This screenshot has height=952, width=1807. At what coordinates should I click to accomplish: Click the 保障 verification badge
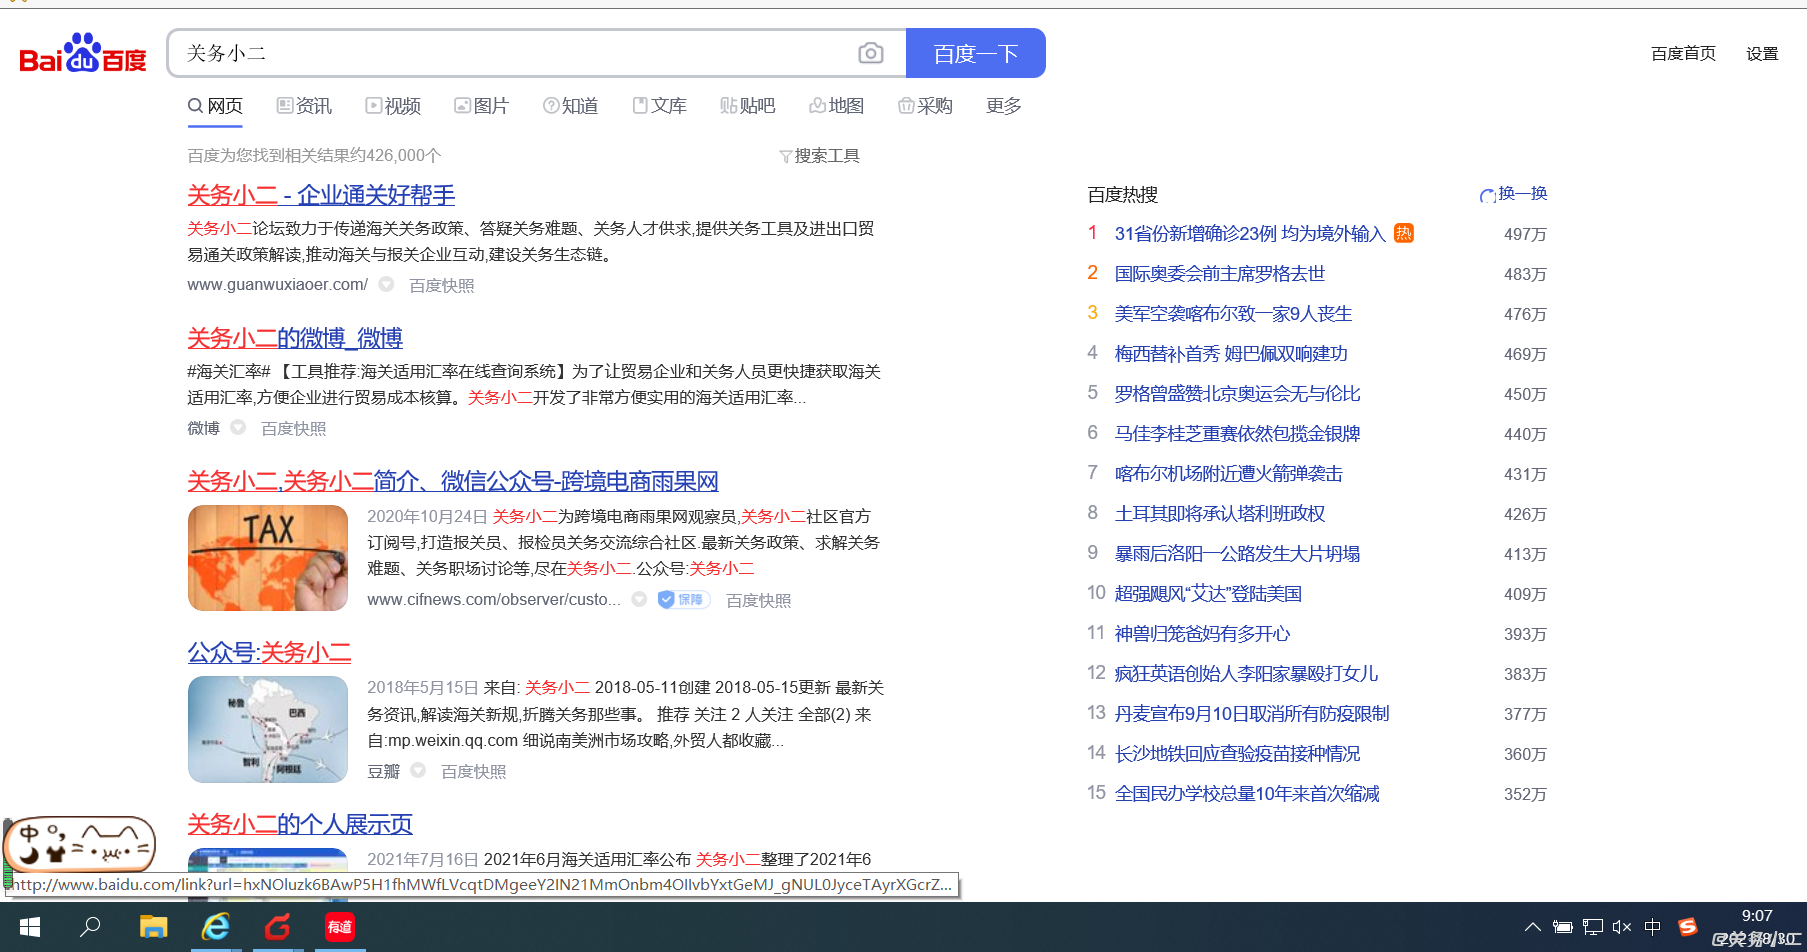point(684,600)
